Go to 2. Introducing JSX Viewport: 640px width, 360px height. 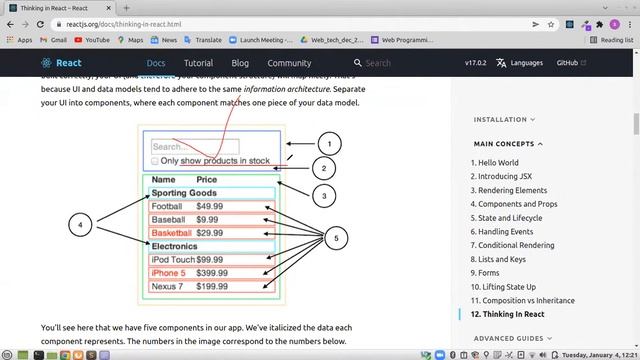pos(501,176)
